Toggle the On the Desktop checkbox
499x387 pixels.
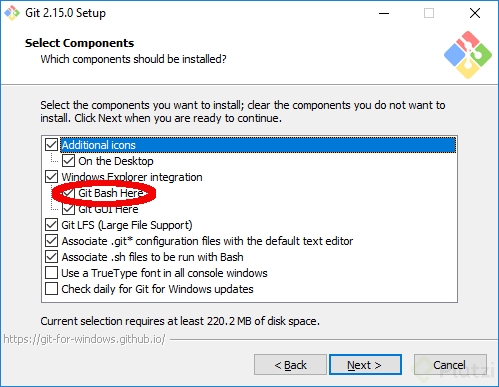(68, 161)
